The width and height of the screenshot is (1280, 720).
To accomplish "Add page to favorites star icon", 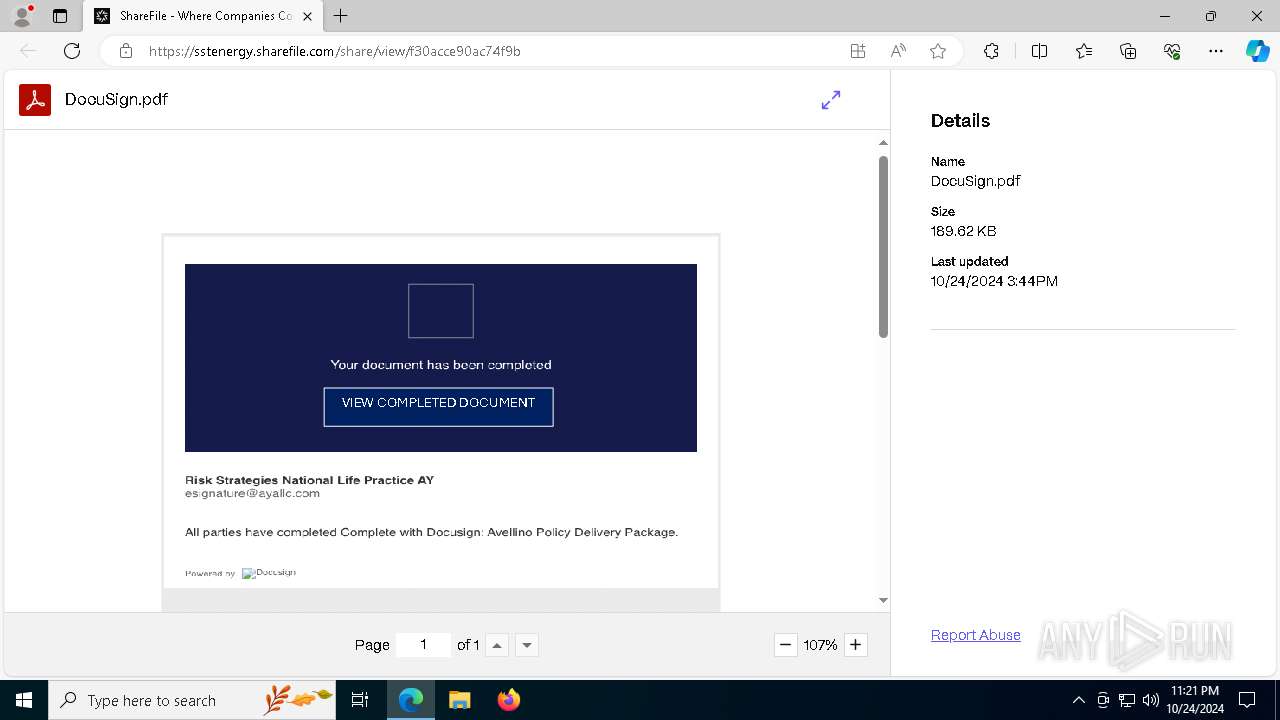I will point(938,51).
